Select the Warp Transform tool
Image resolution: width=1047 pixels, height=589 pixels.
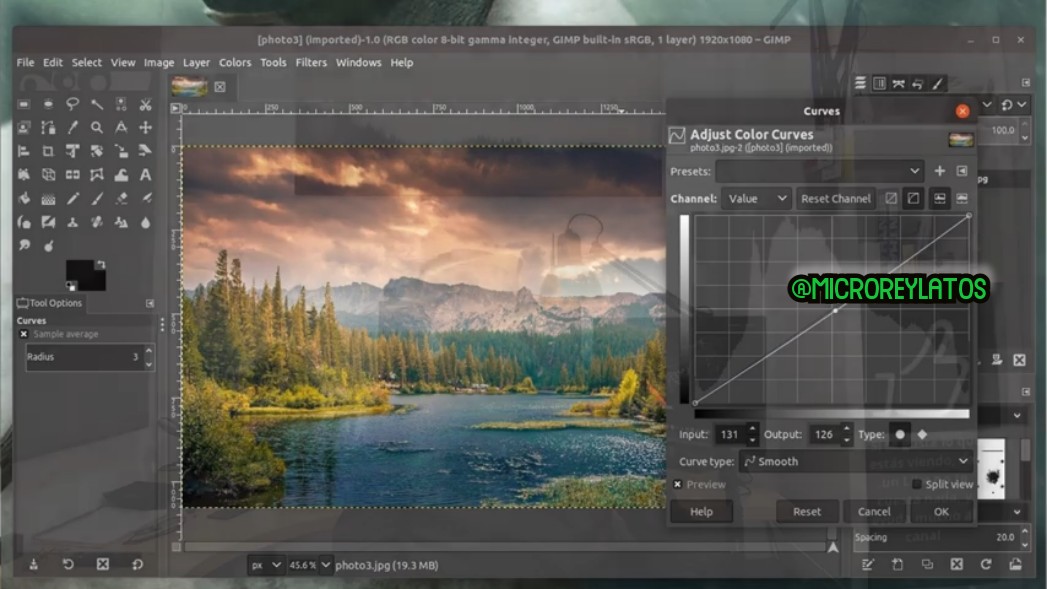click(x=121, y=175)
